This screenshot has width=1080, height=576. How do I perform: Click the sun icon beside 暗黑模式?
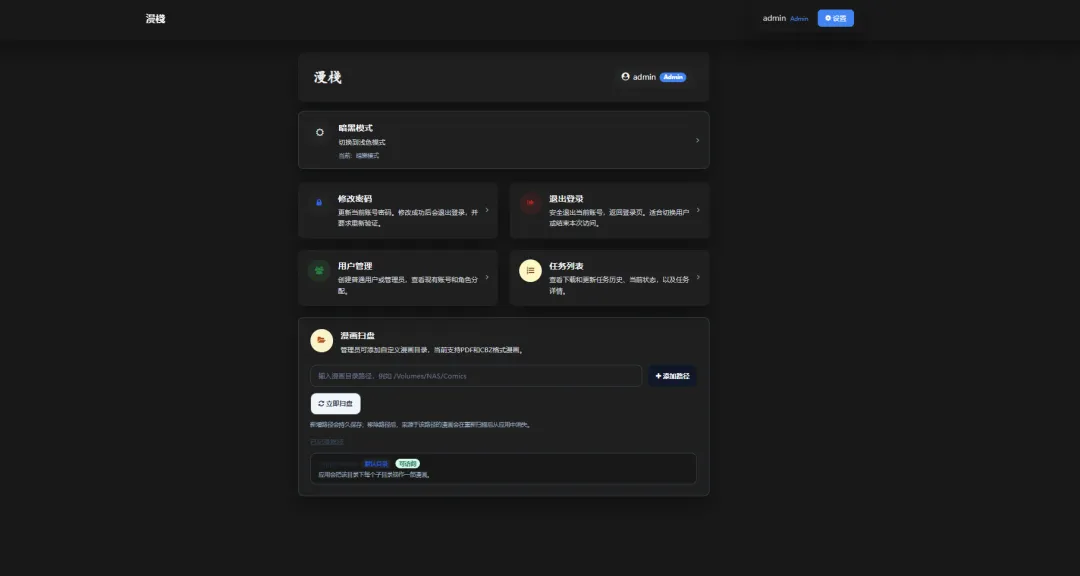point(320,132)
